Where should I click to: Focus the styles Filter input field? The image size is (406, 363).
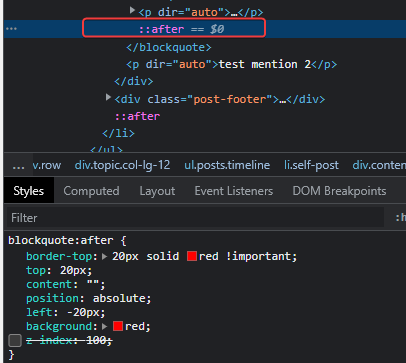click(195, 218)
